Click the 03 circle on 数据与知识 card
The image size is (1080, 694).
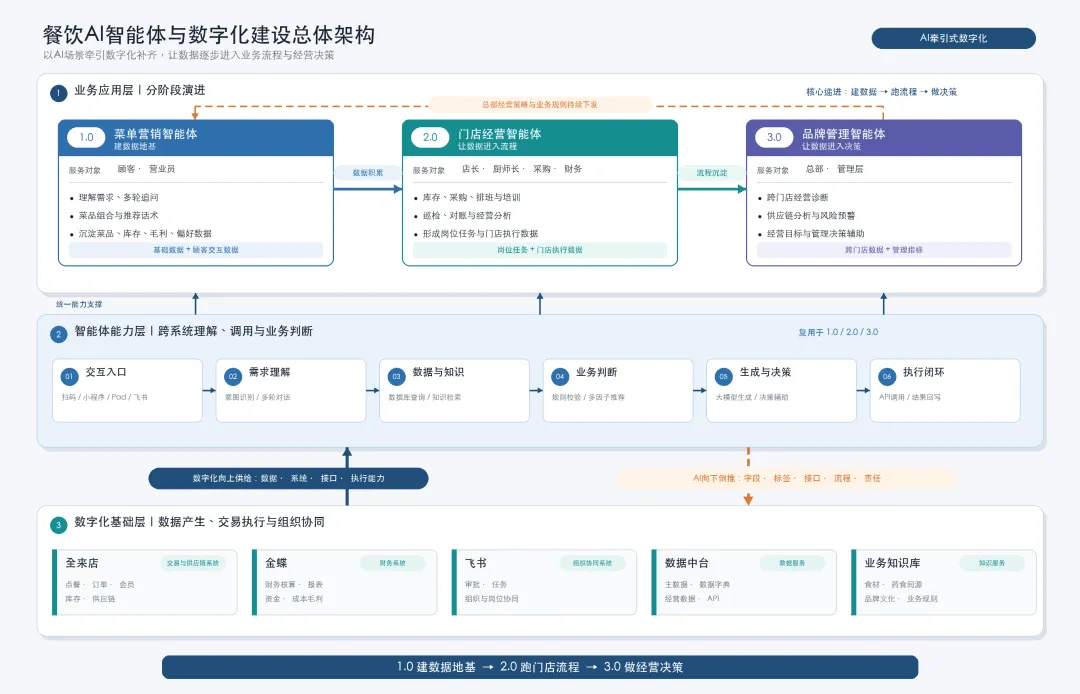396,376
